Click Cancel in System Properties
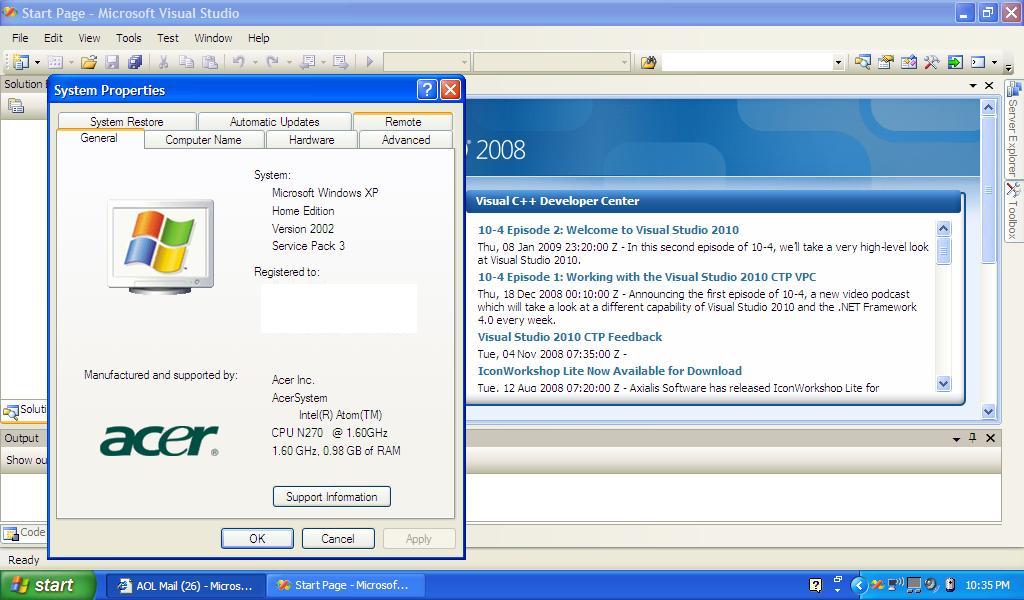The width and height of the screenshot is (1024, 600). tap(338, 539)
